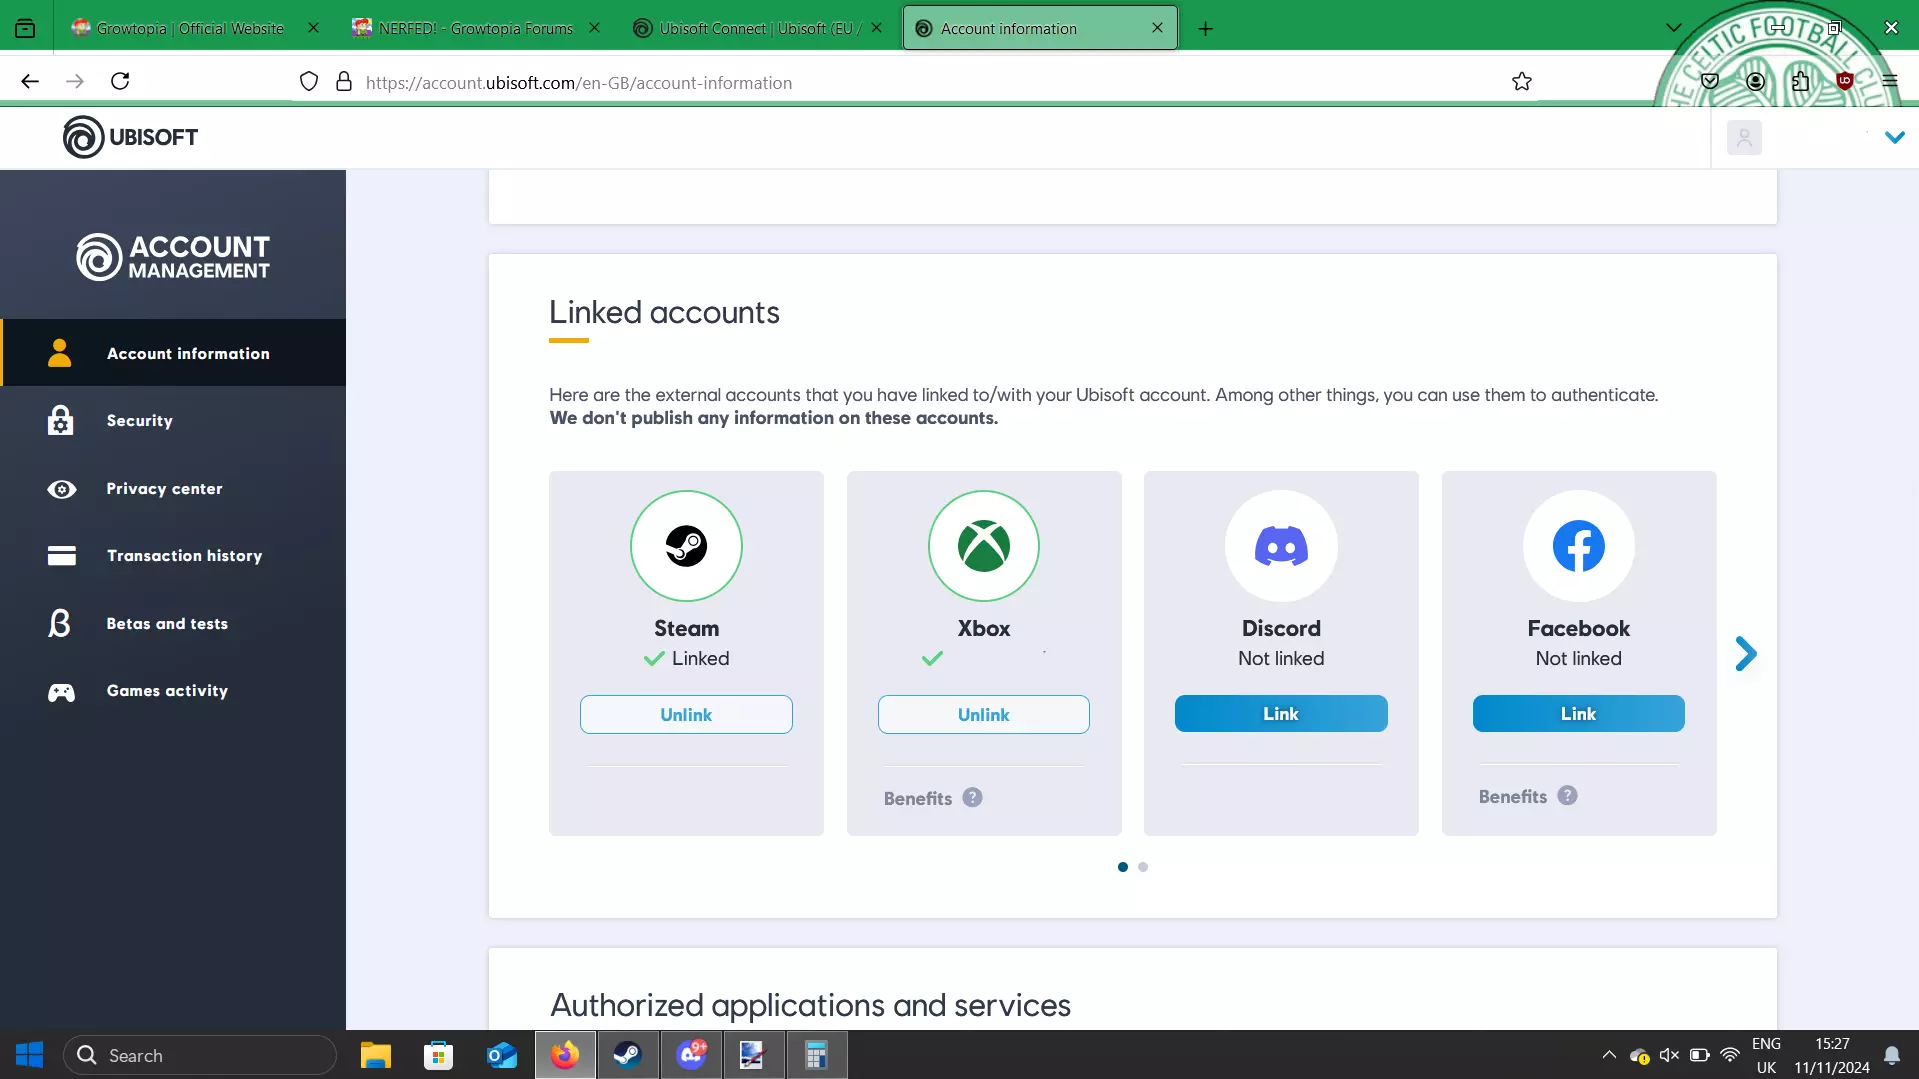Click the Xbox logo icon

click(x=984, y=546)
